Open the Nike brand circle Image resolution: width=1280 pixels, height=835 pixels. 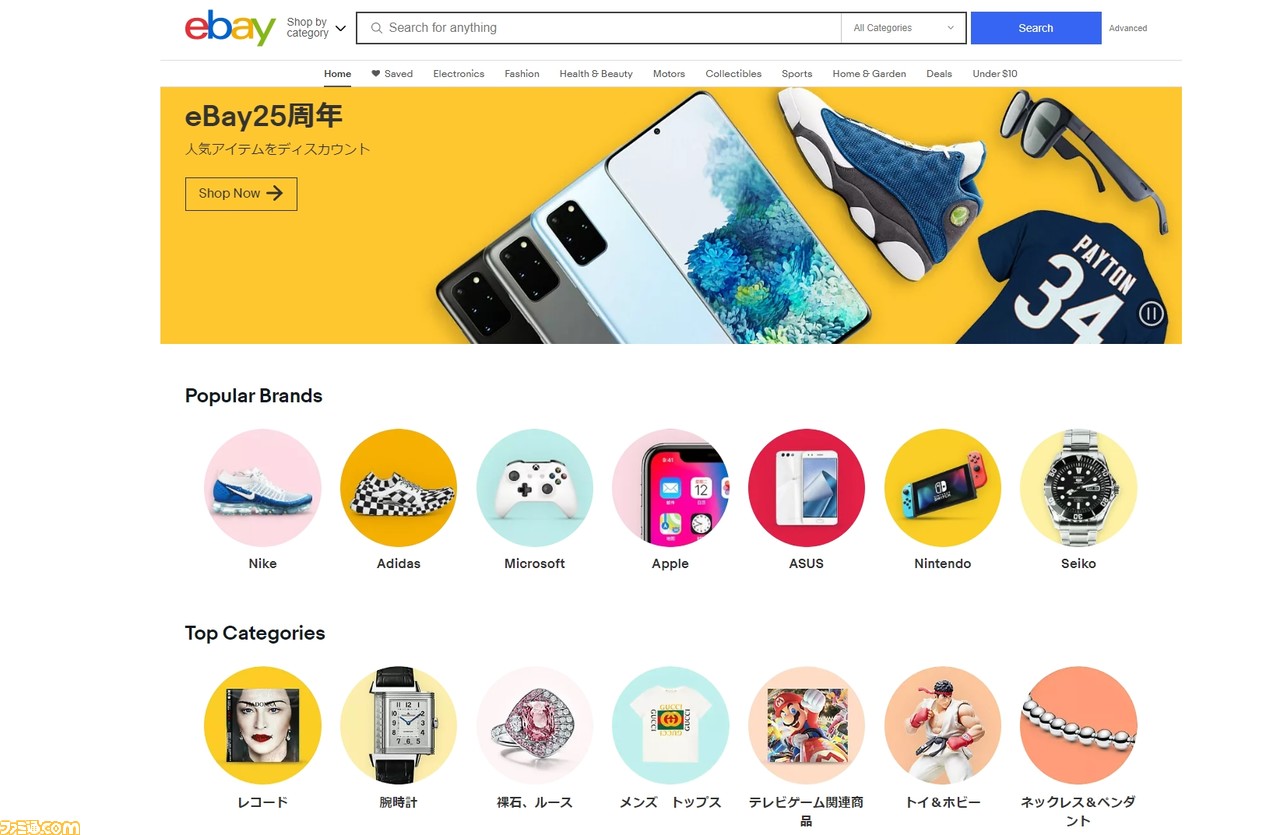262,488
